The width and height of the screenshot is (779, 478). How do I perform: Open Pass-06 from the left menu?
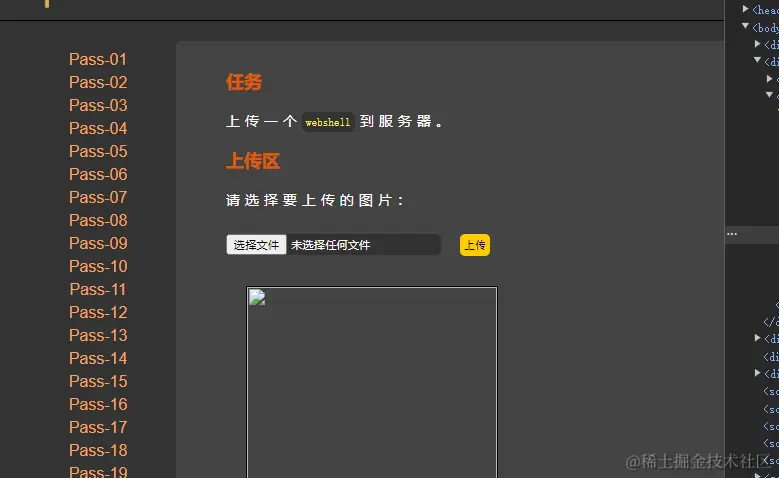click(98, 174)
